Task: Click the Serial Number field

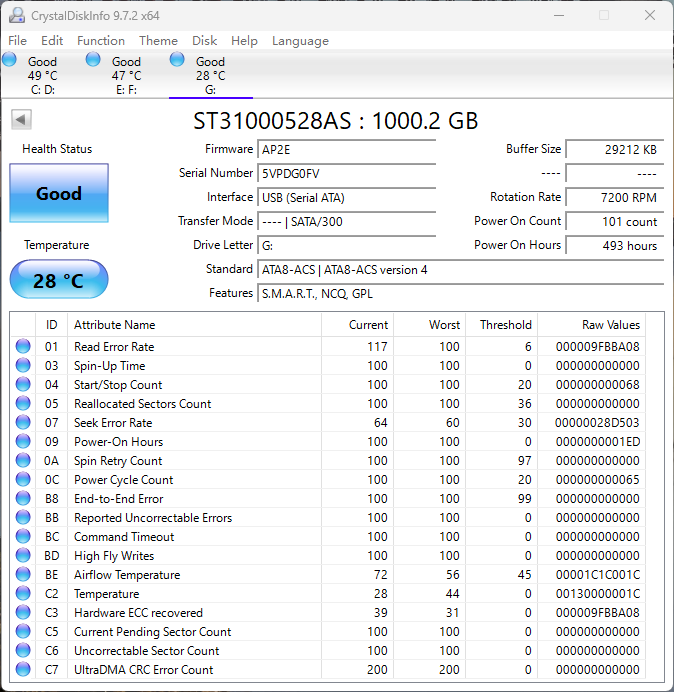Action: click(346, 173)
